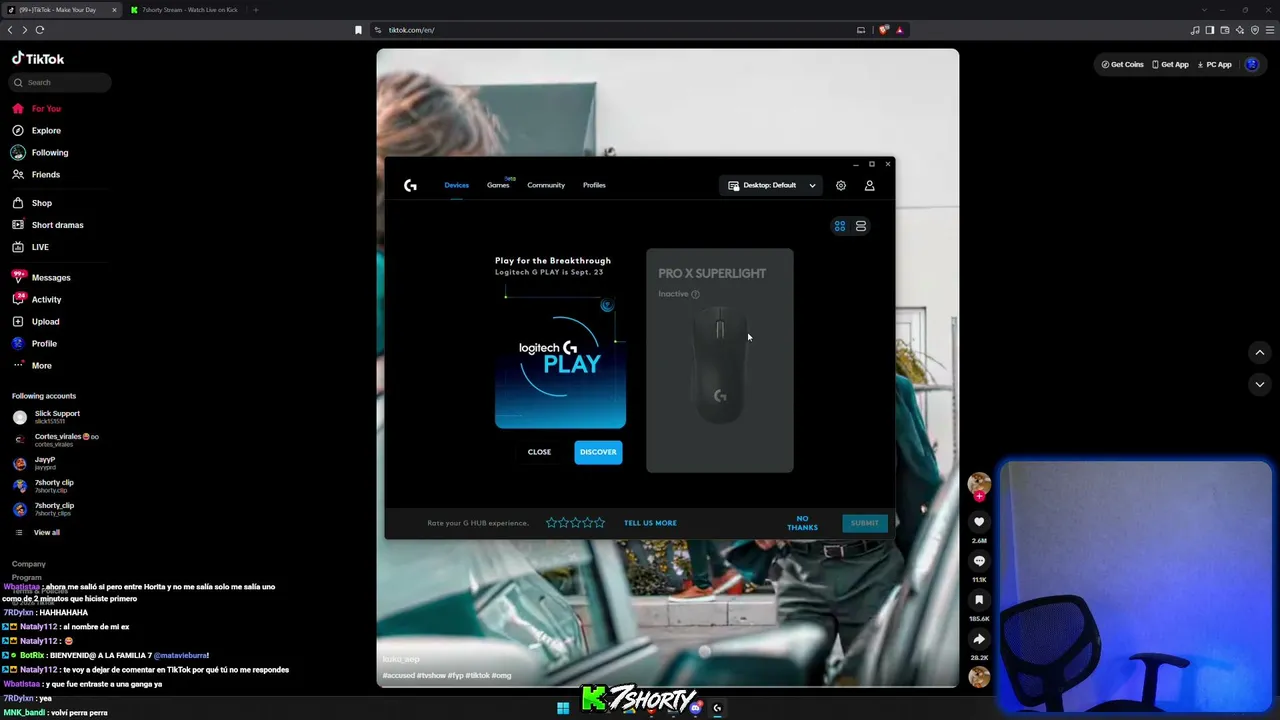
Task: Click the Company footer heading in TikTok
Action: (x=29, y=564)
